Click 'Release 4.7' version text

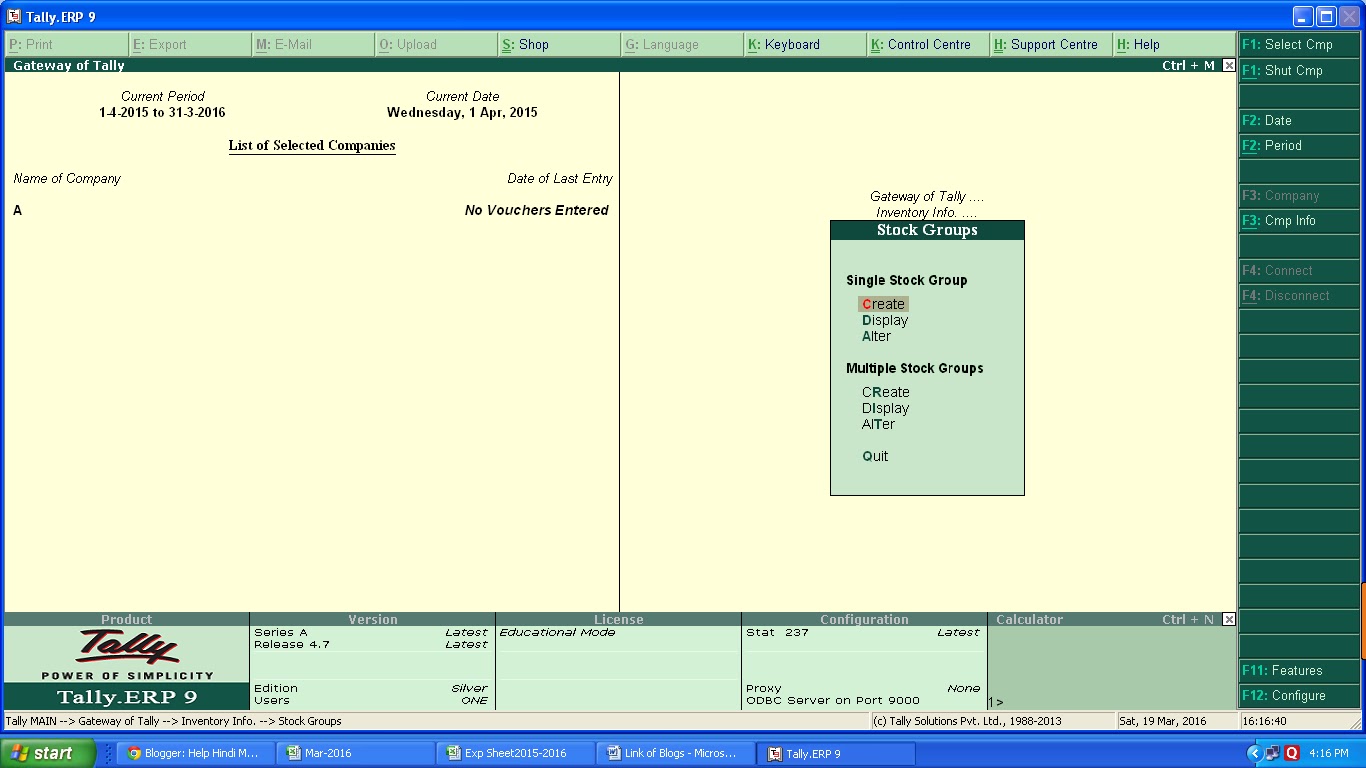[292, 644]
